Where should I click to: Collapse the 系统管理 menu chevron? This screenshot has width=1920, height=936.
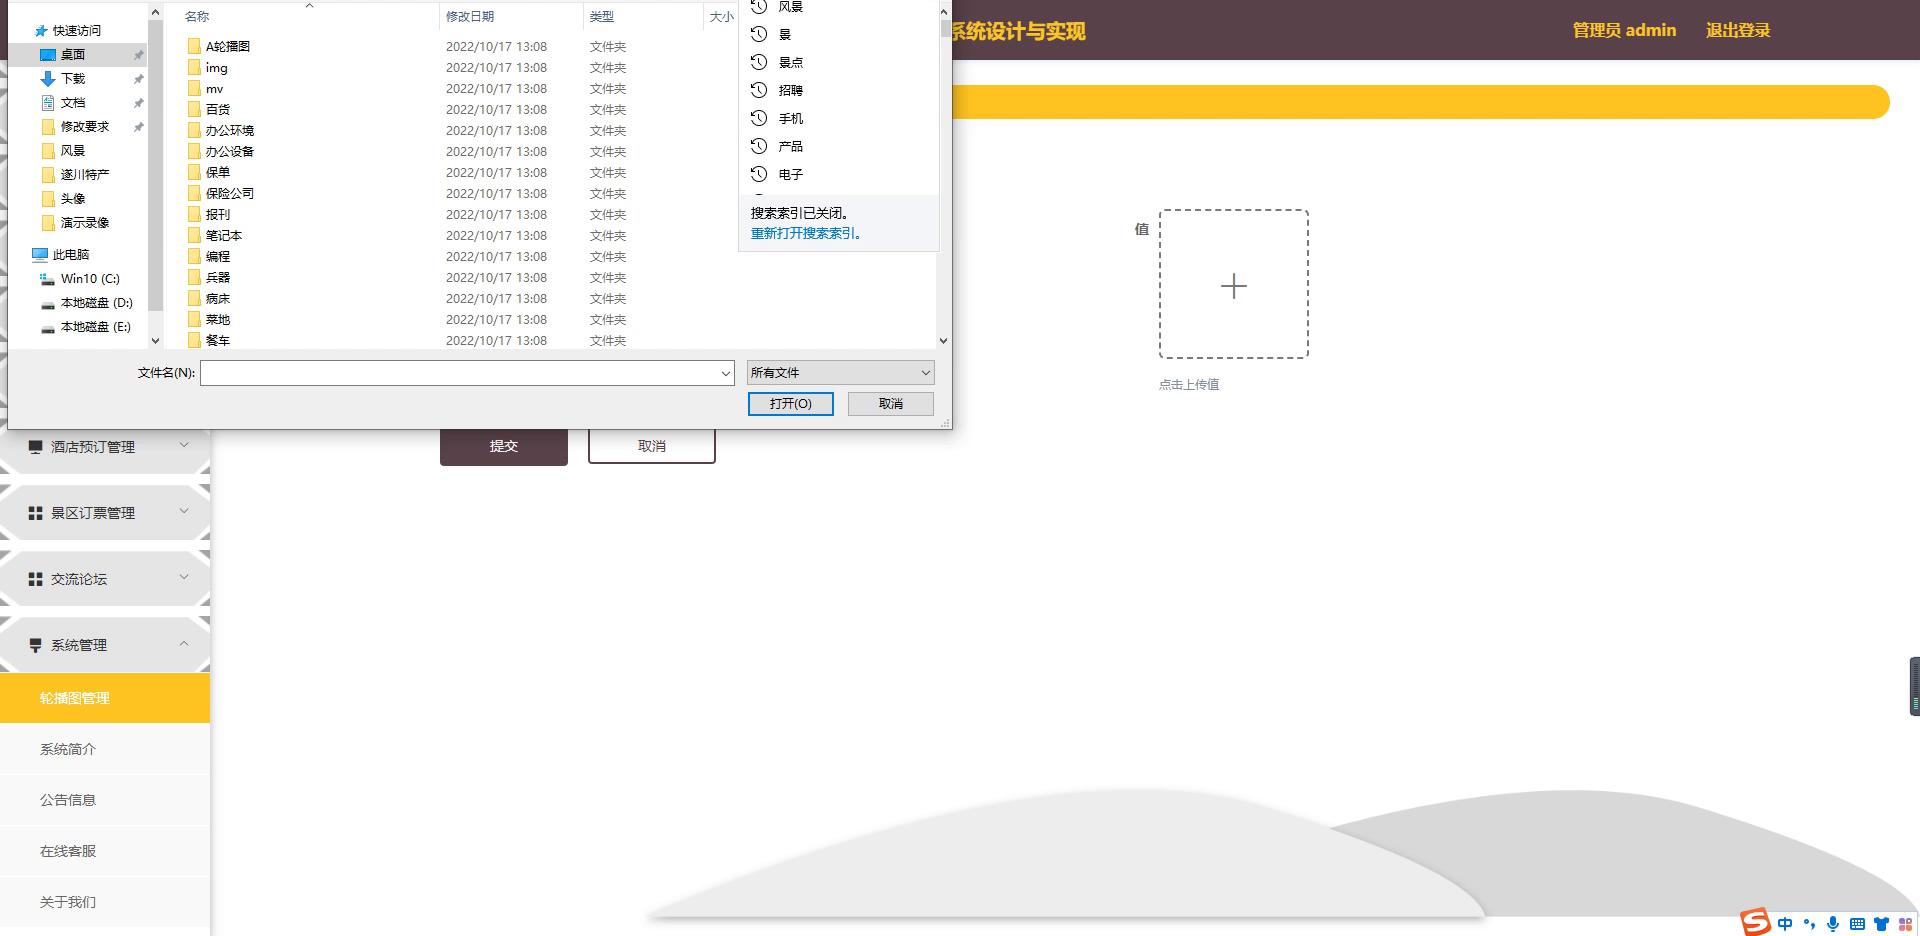(x=184, y=643)
